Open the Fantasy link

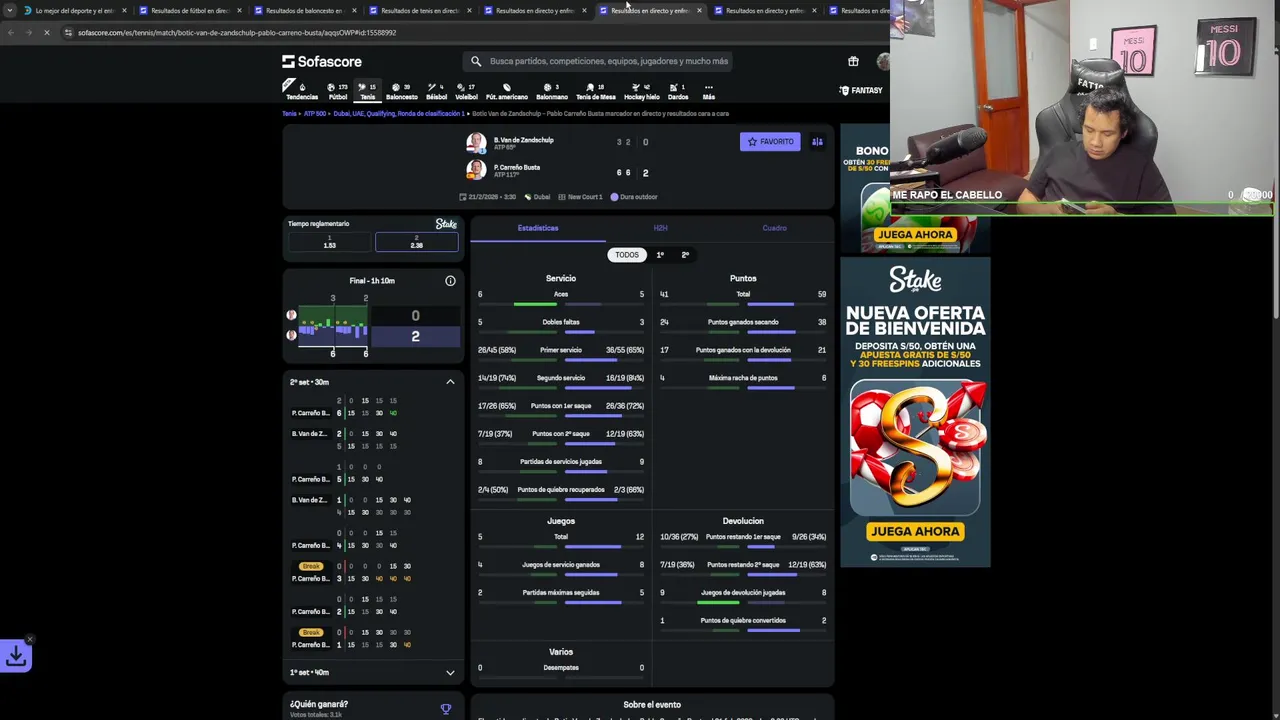860,91
